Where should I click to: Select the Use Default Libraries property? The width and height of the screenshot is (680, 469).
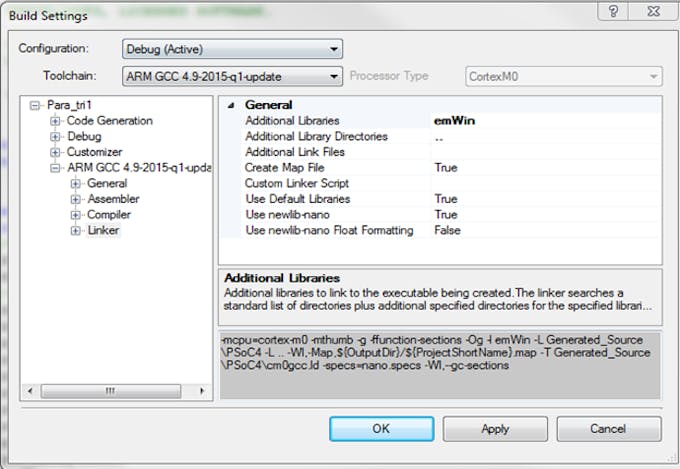point(298,199)
